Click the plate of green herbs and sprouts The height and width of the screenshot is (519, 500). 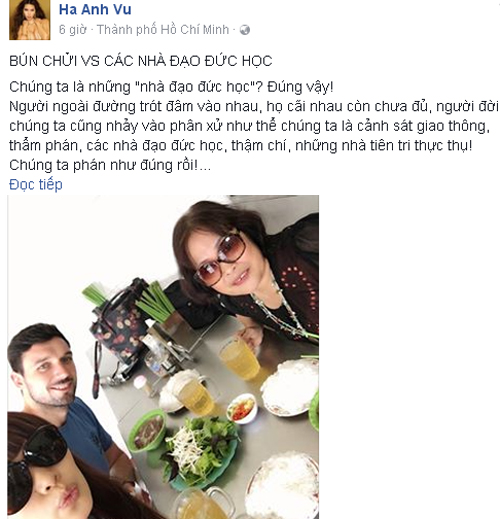[199, 448]
